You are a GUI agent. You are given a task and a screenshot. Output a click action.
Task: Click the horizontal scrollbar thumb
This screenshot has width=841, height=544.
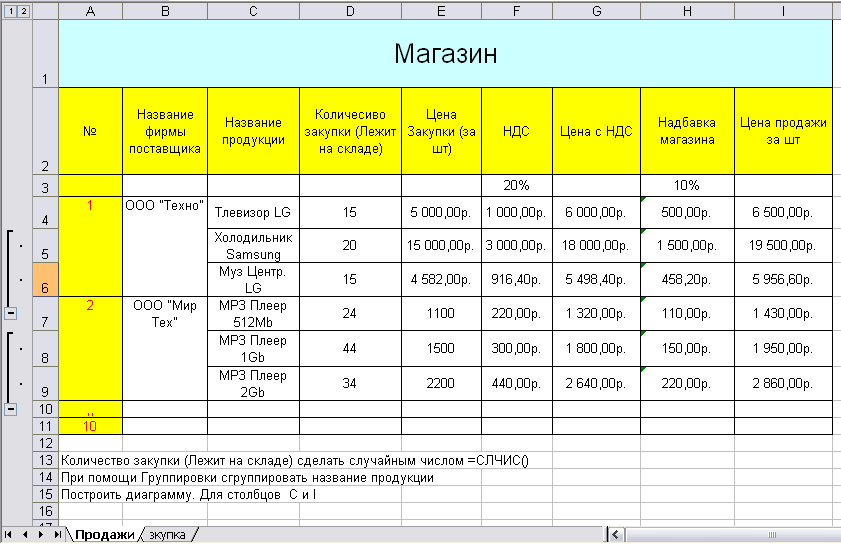[772, 535]
